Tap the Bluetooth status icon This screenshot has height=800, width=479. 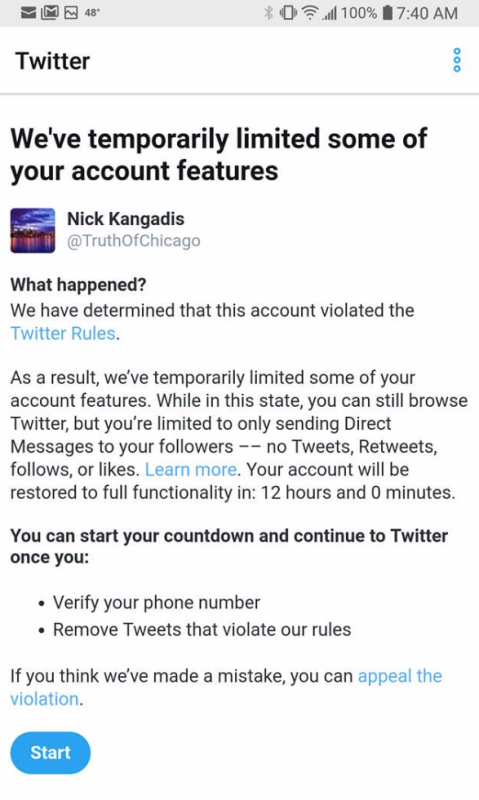268,13
